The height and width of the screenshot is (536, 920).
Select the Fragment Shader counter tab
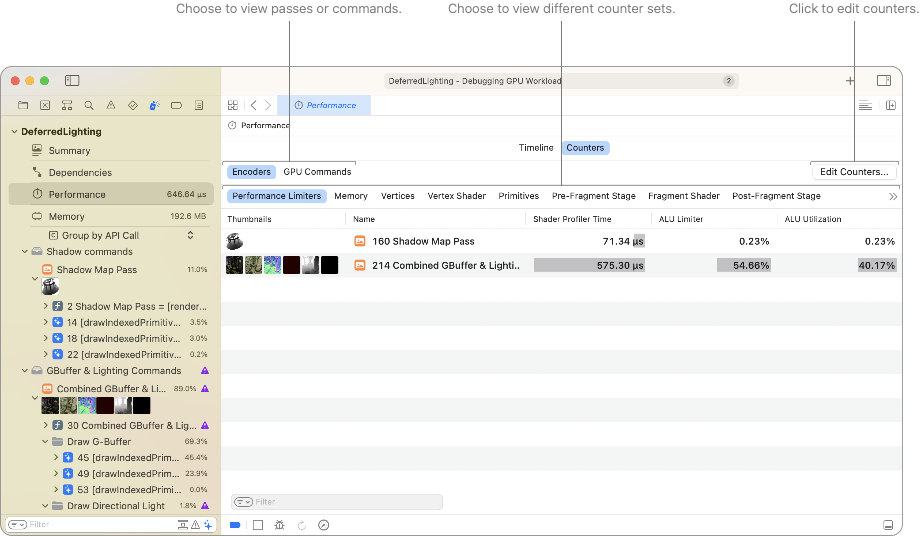[683, 196]
